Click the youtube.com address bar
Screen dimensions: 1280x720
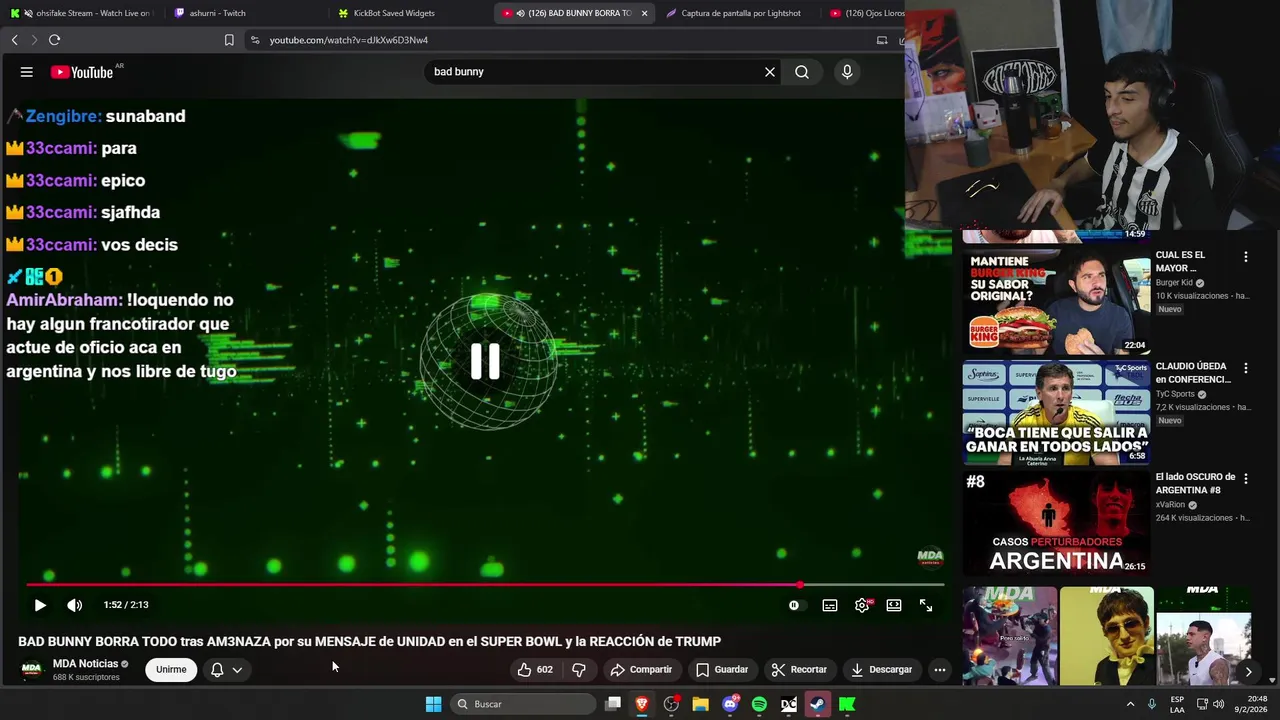(x=560, y=40)
